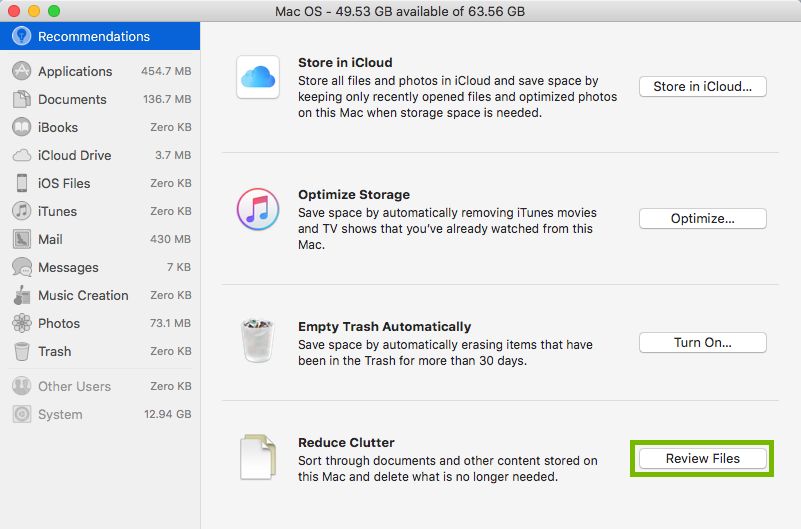The image size is (801, 529).
Task: Select Photos in the sidebar
Action: point(100,323)
